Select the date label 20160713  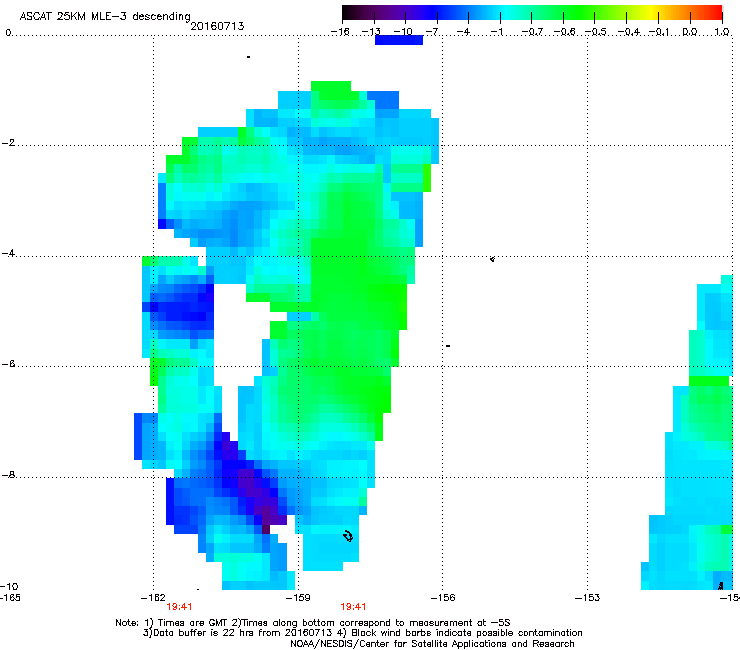point(217,26)
